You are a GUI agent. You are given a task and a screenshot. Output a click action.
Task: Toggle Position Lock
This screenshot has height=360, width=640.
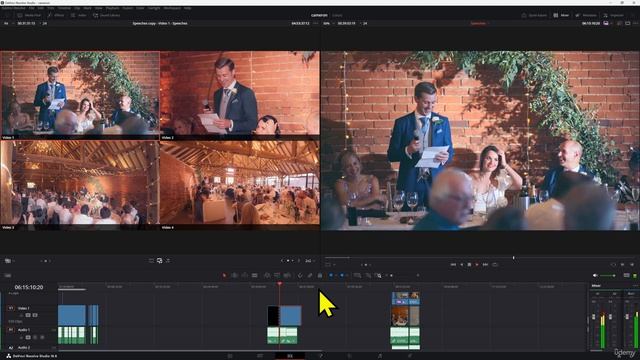pos(320,276)
